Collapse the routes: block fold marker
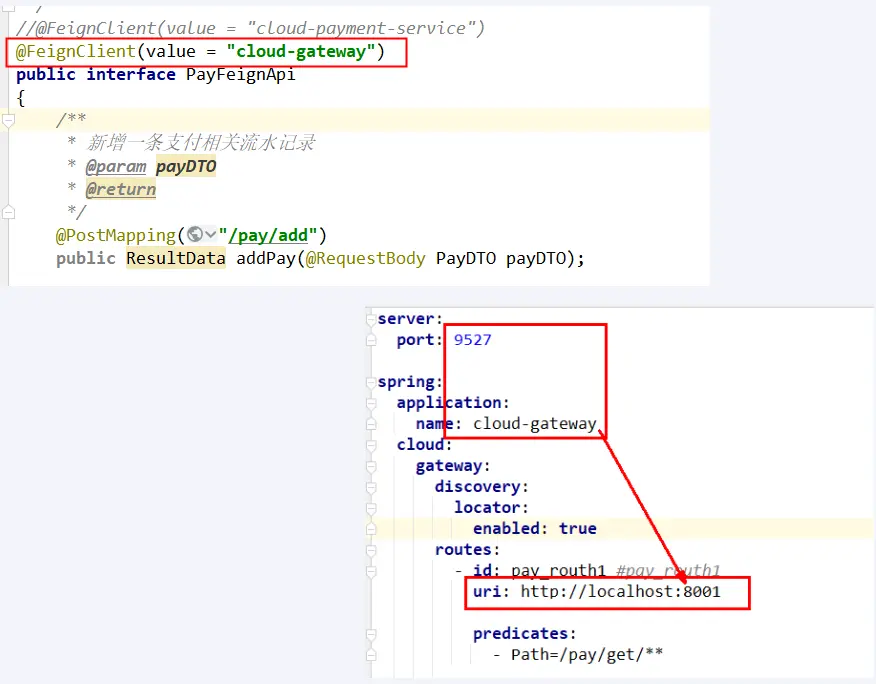Viewport: 876px width, 684px height. [371, 550]
